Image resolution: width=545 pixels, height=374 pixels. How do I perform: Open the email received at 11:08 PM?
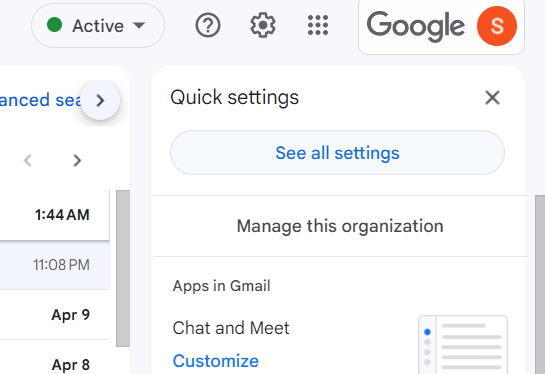coord(55,265)
